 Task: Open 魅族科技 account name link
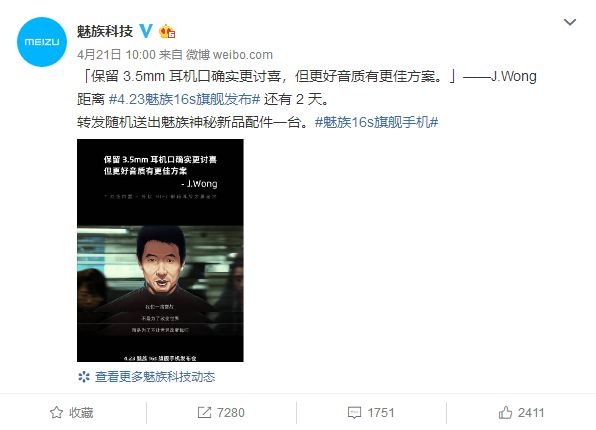(x=105, y=31)
